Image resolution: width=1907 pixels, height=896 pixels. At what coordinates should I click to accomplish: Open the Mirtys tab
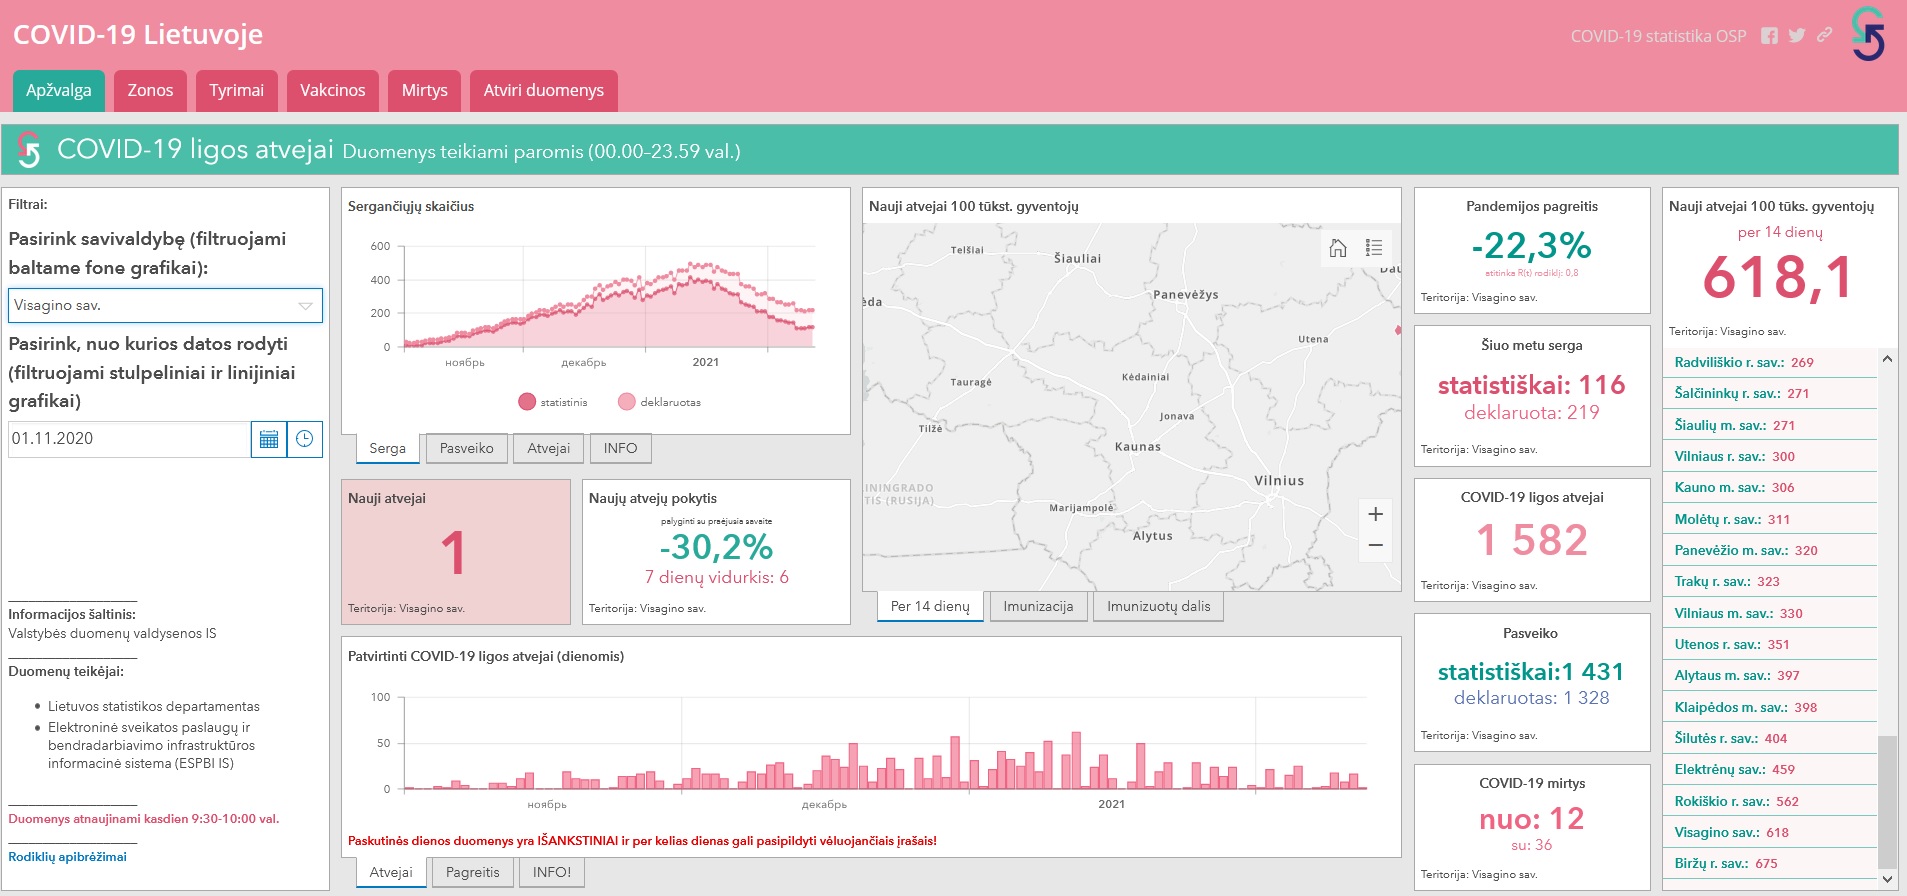pos(424,90)
